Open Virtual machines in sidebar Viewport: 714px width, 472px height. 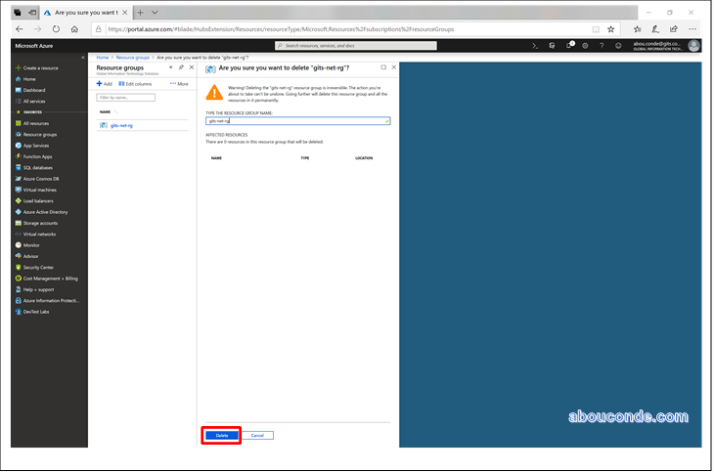[40, 189]
